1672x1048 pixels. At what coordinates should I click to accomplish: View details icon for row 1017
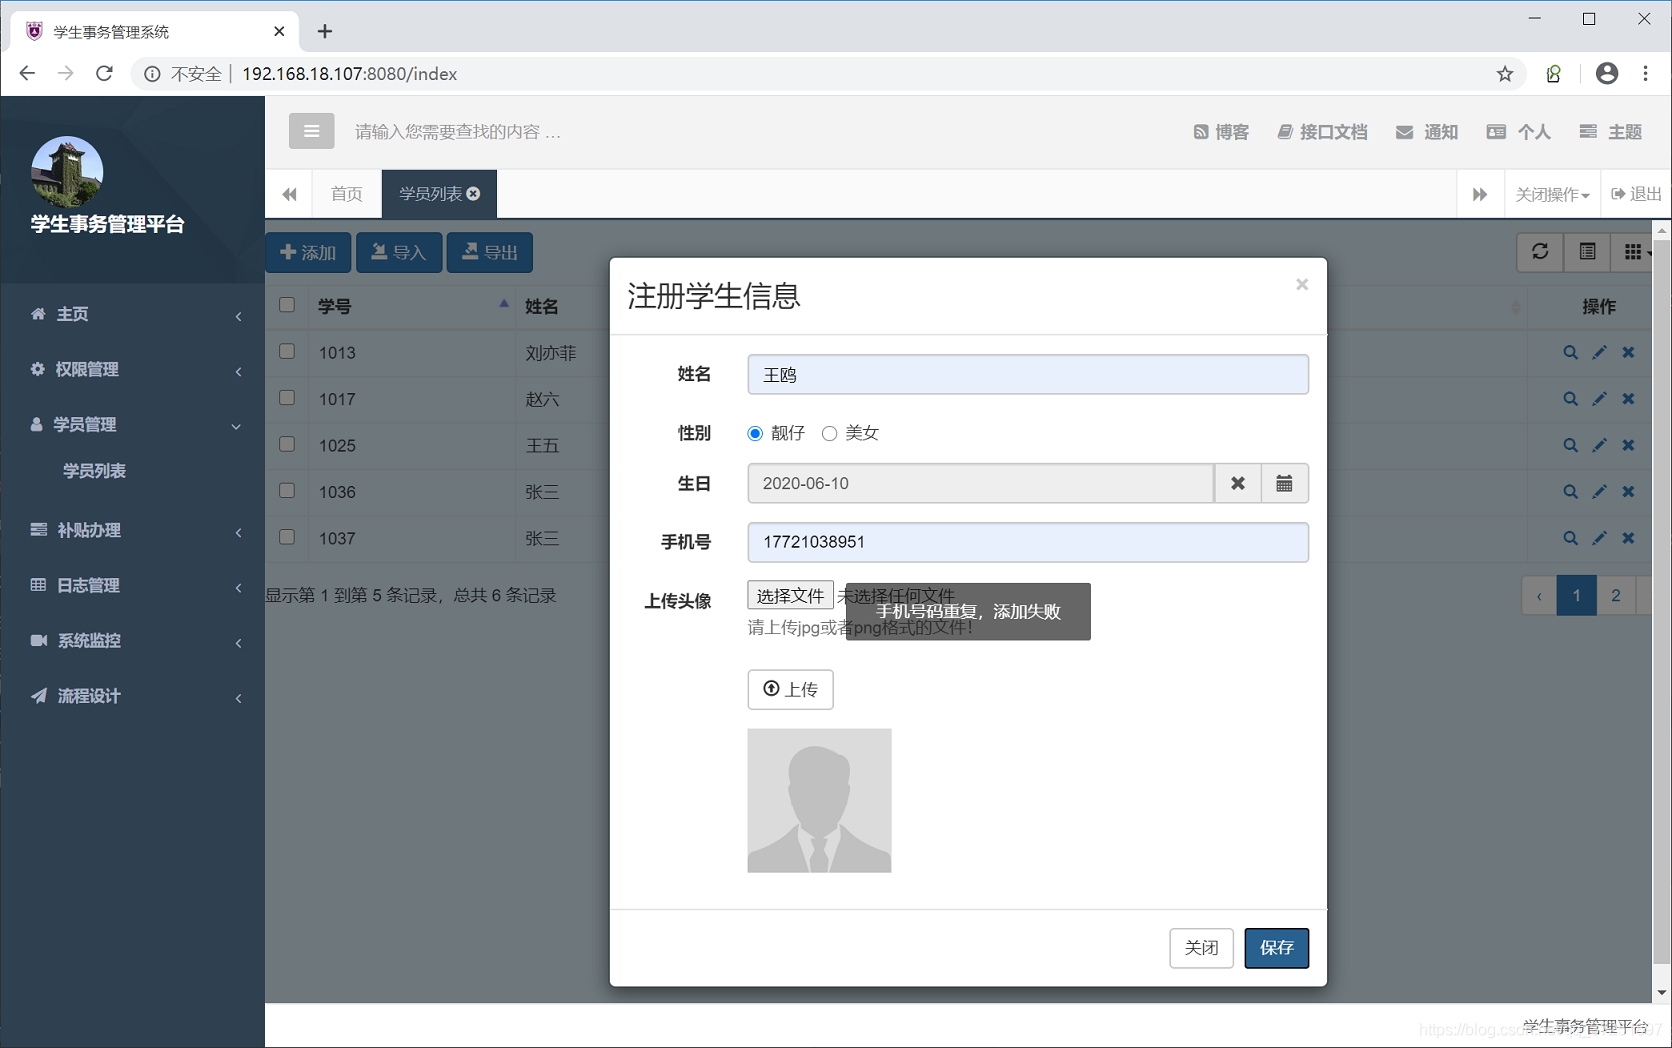[1570, 398]
